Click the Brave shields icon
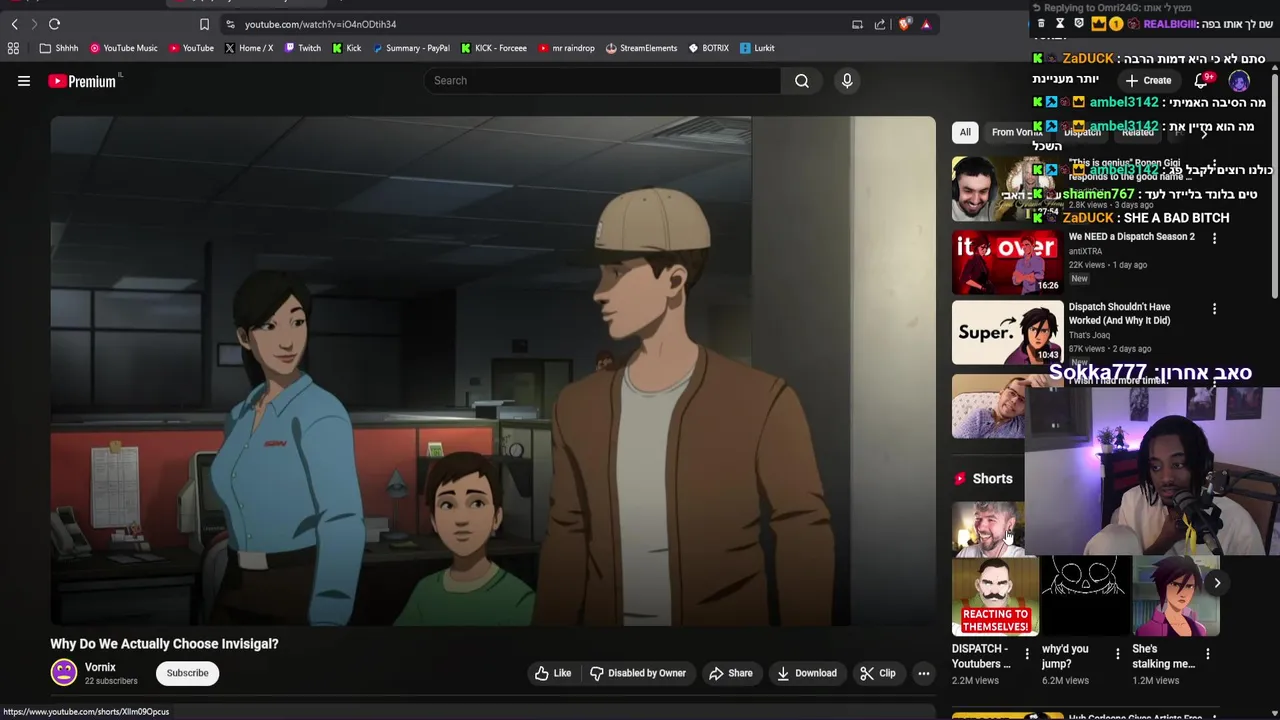The height and width of the screenshot is (720, 1280). click(x=904, y=24)
